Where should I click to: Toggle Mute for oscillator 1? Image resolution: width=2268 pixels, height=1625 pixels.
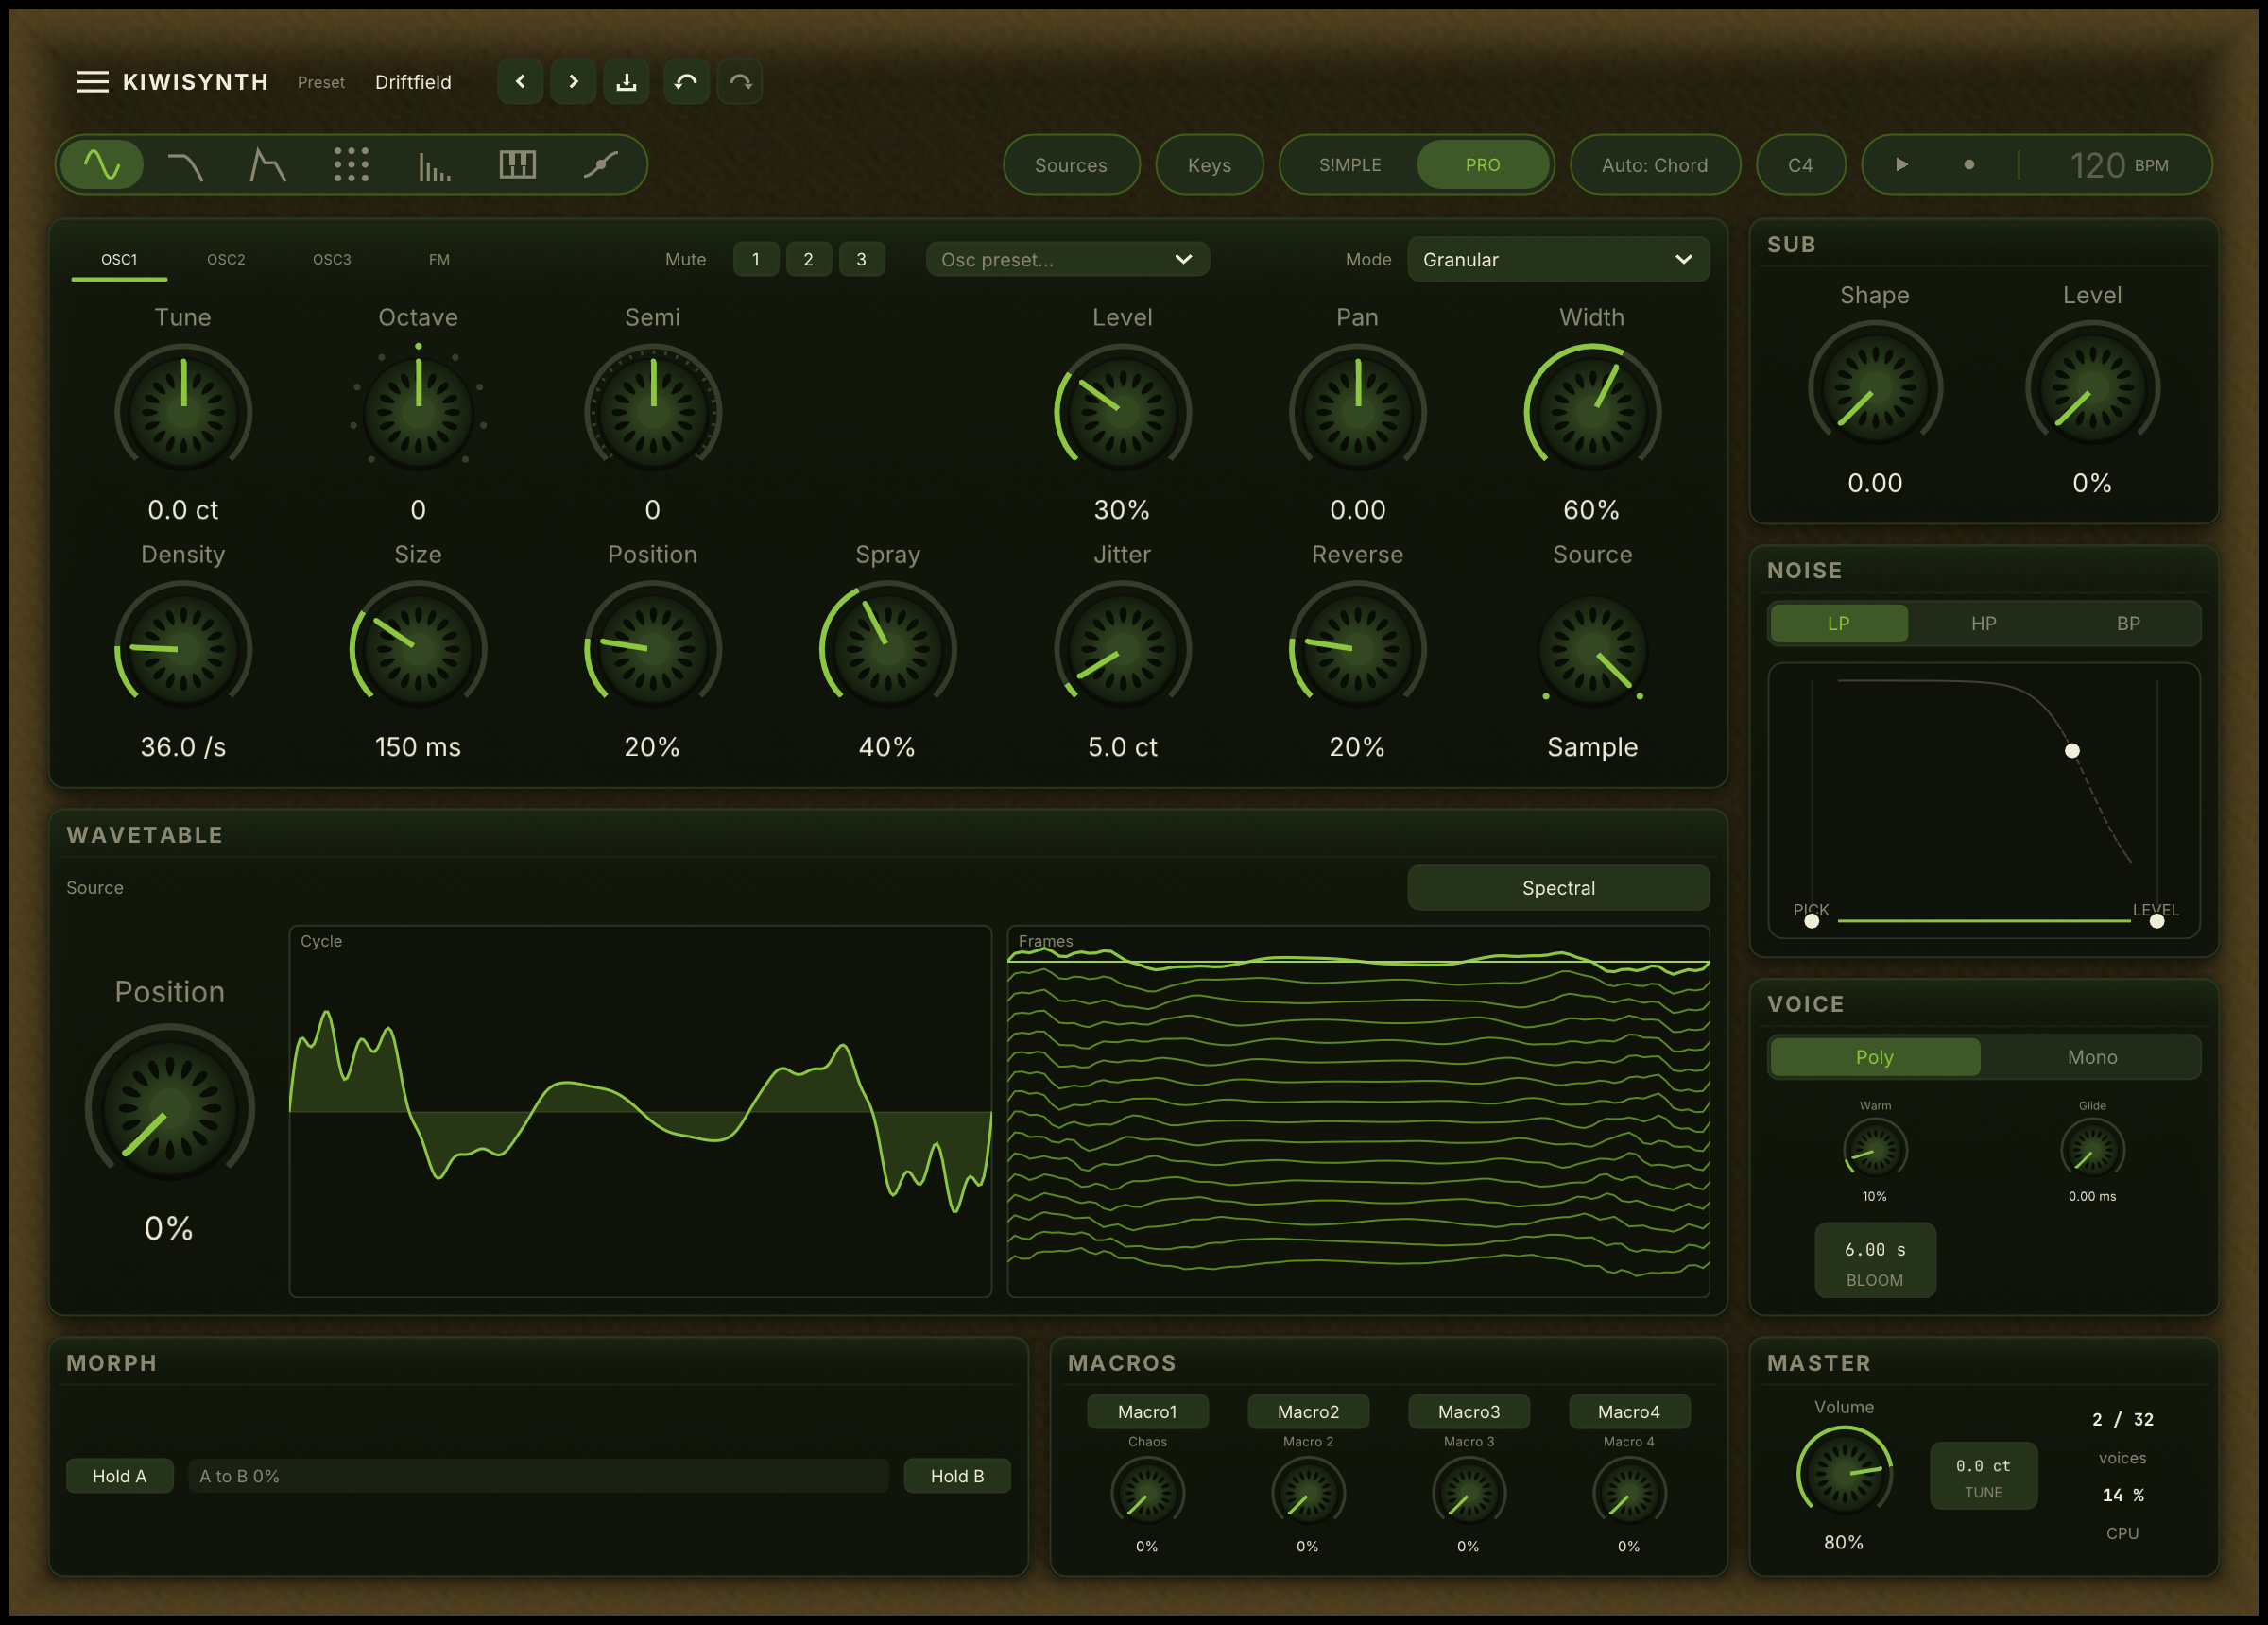point(756,260)
